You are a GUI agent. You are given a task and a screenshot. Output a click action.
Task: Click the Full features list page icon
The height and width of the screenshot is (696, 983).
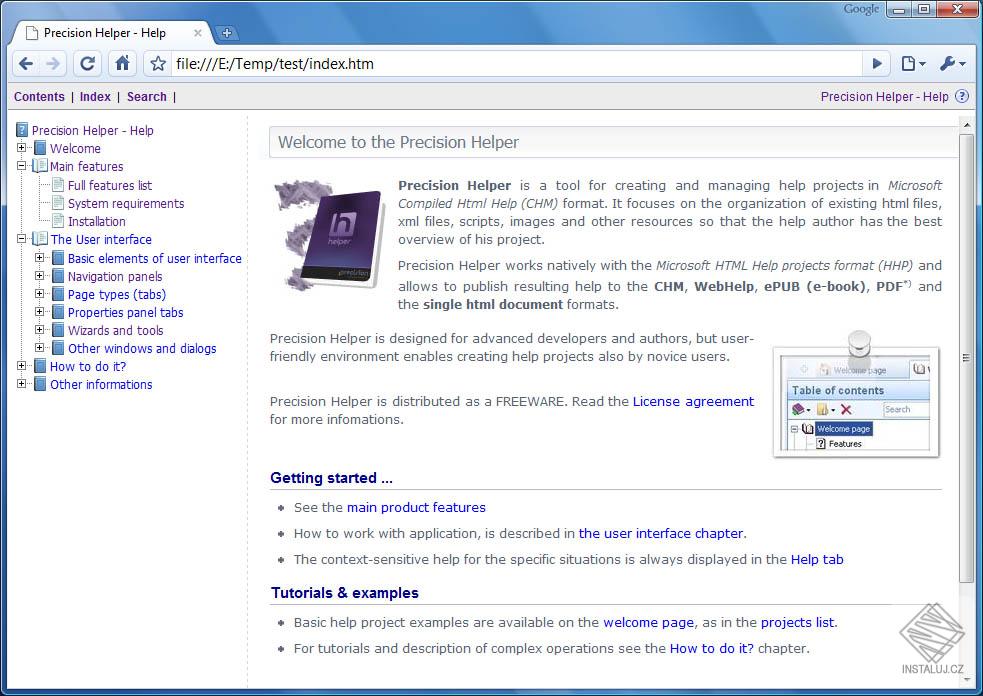click(x=58, y=184)
